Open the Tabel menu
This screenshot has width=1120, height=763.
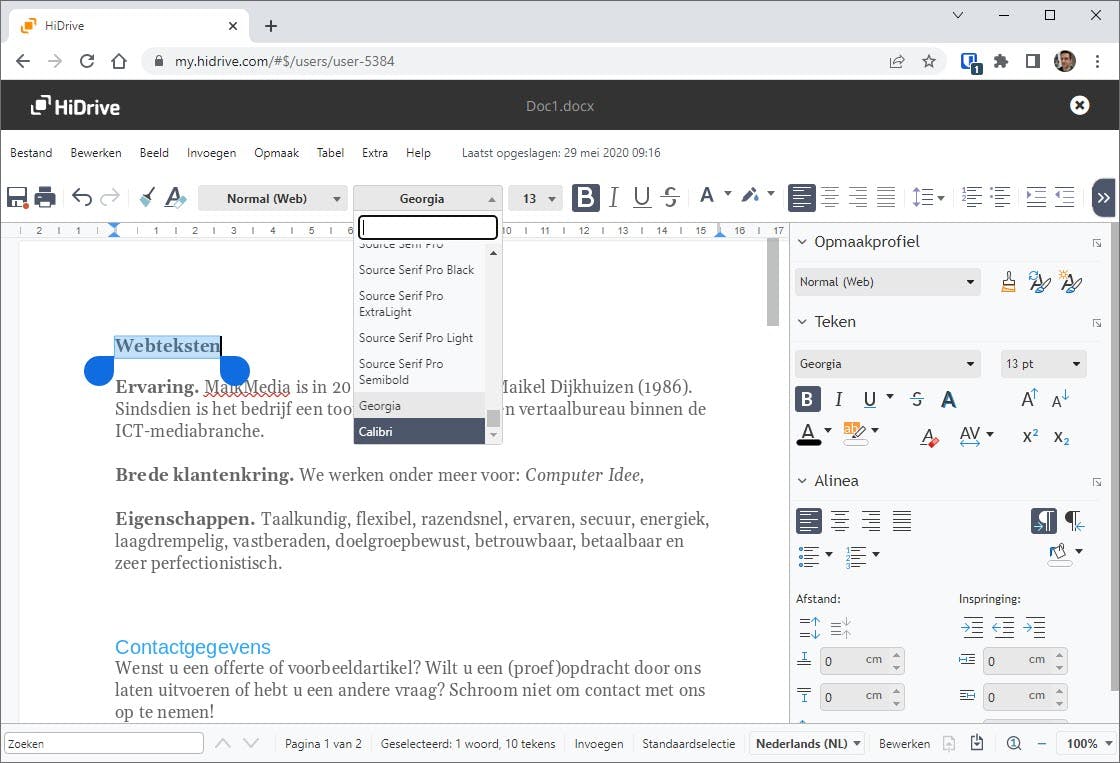pos(330,152)
